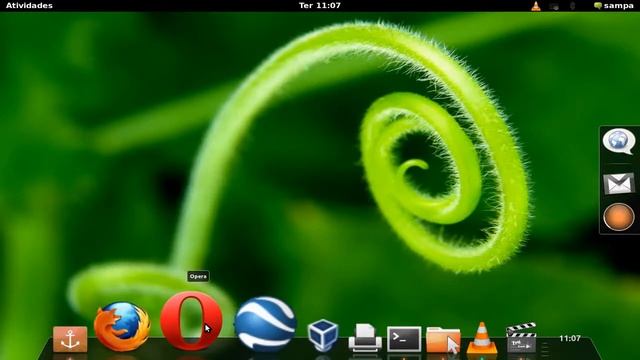Screen dimensions: 640x360
Task: Click the dock anchor icon
Action: [x=70, y=339]
